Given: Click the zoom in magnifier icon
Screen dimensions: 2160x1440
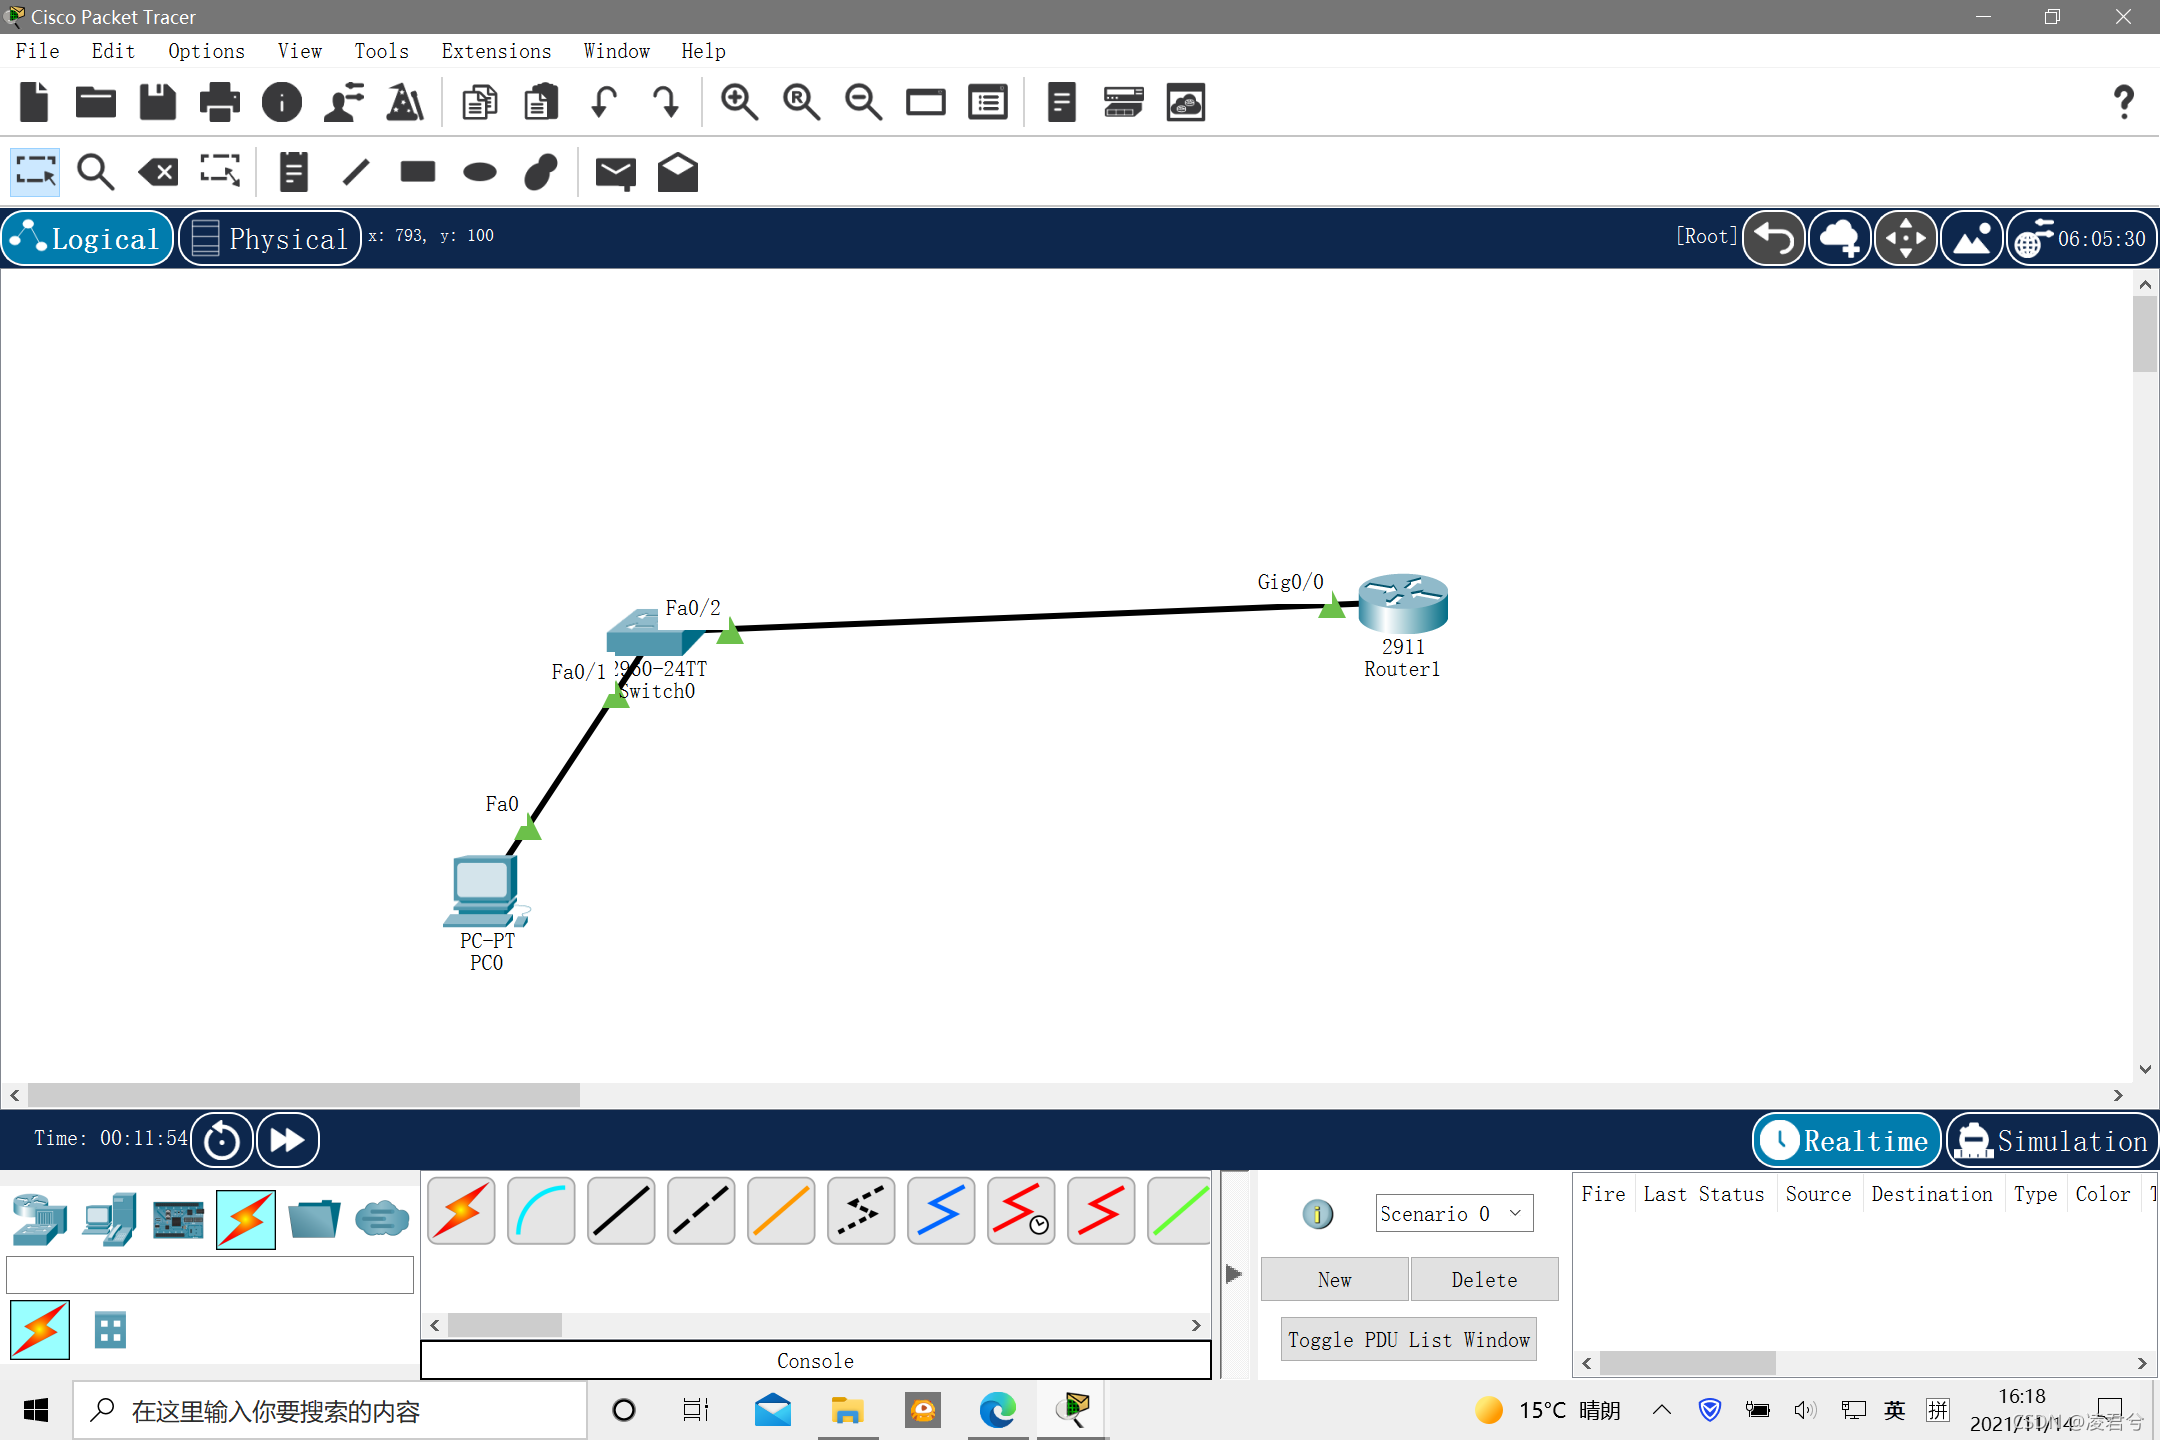Looking at the screenshot, I should (739, 101).
